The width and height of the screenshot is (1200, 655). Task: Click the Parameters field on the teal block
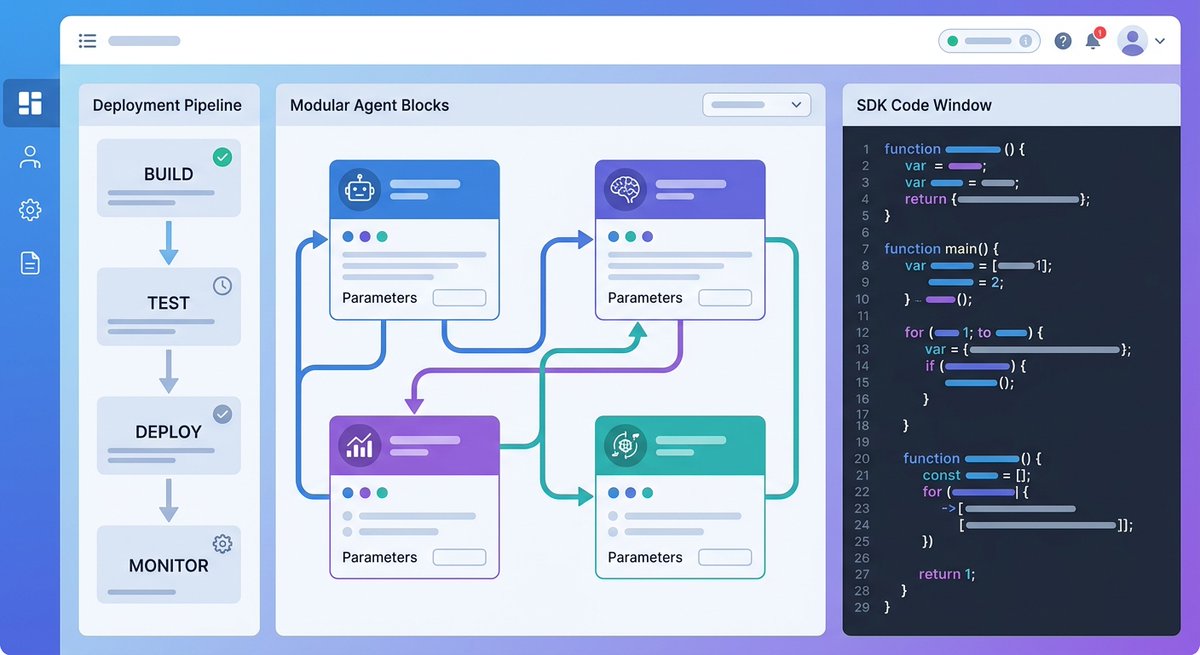point(724,557)
